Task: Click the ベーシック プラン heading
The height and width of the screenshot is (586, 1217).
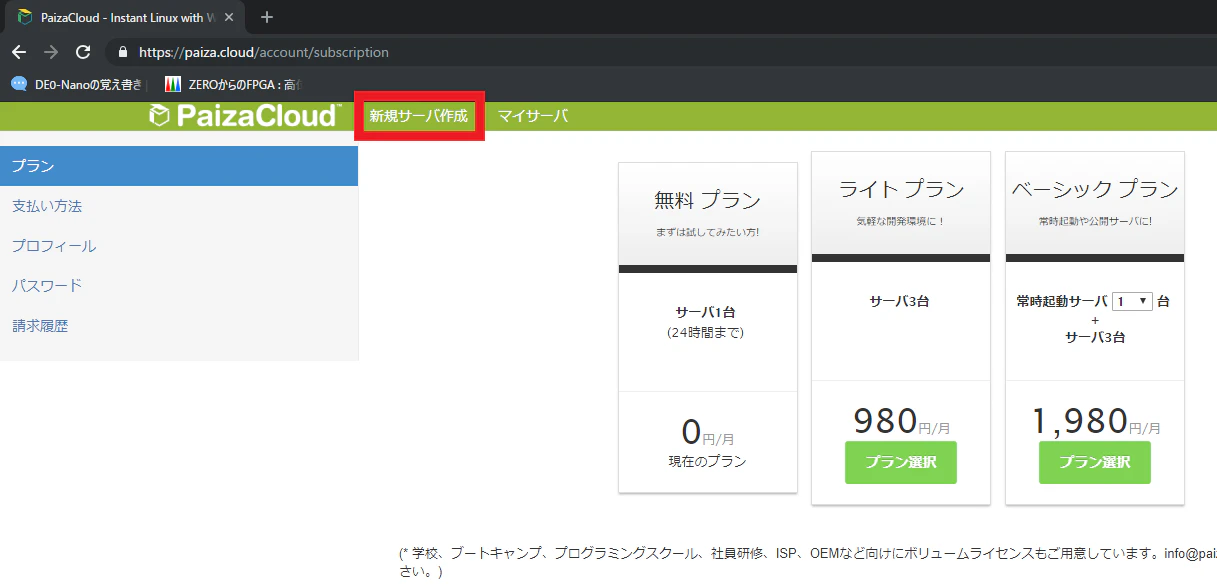Action: pos(1094,189)
